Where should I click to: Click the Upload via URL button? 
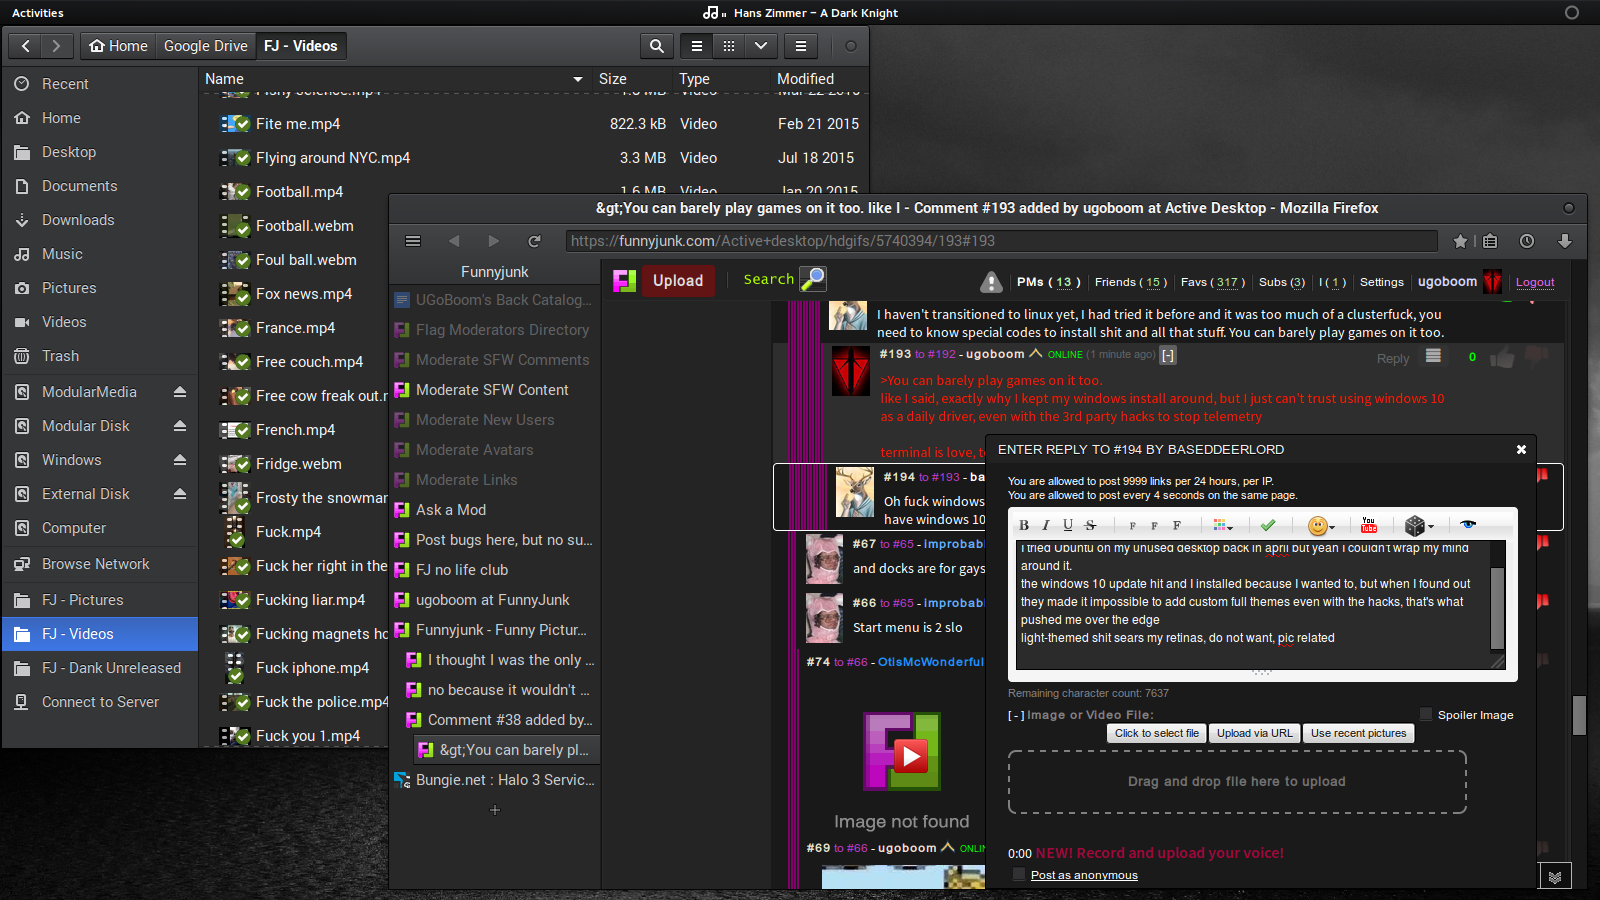coord(1254,733)
